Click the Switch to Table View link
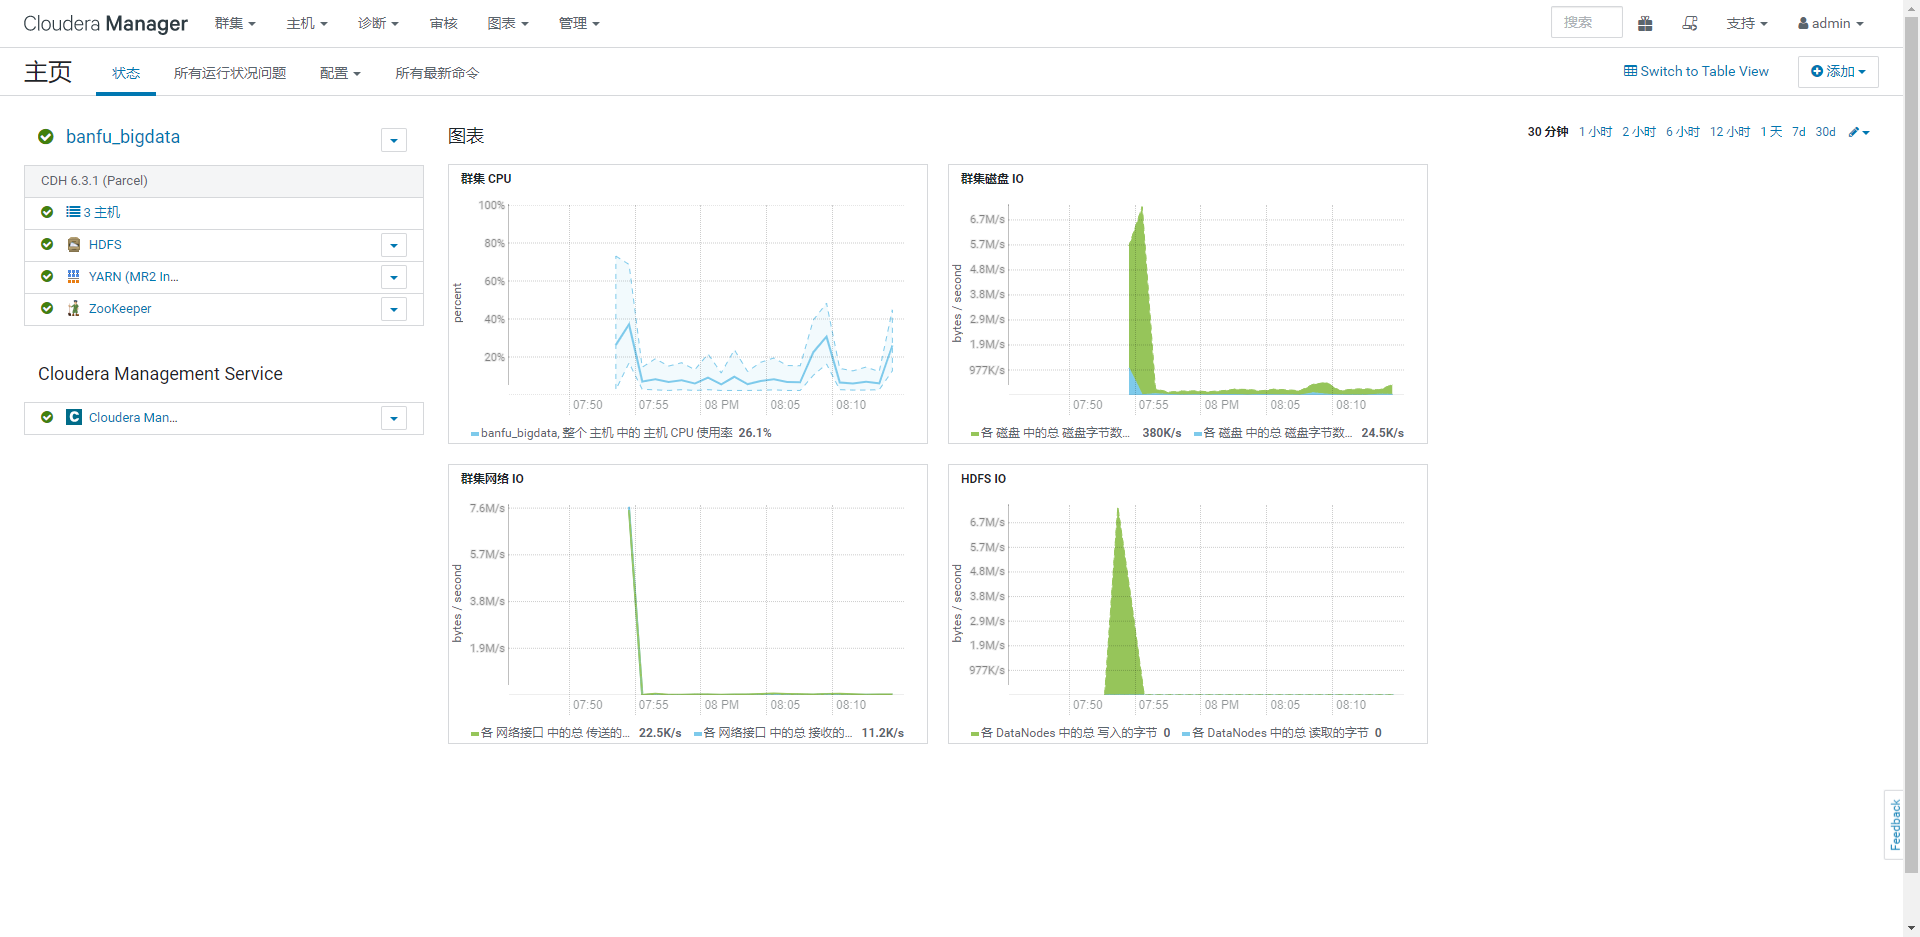Viewport: 1920px width, 937px height. (1696, 71)
